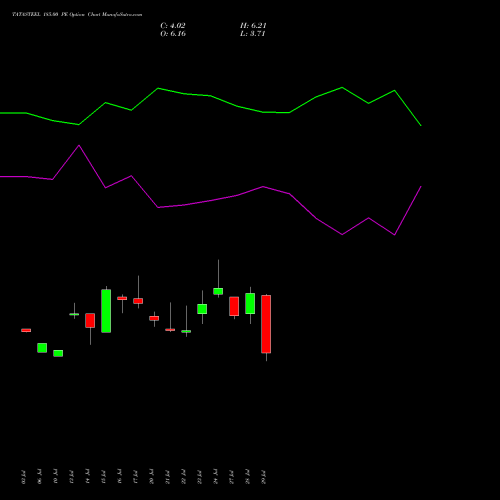This screenshot has height=500, width=500.
Task: Select the last tall red candlestick
Action: click(266, 324)
